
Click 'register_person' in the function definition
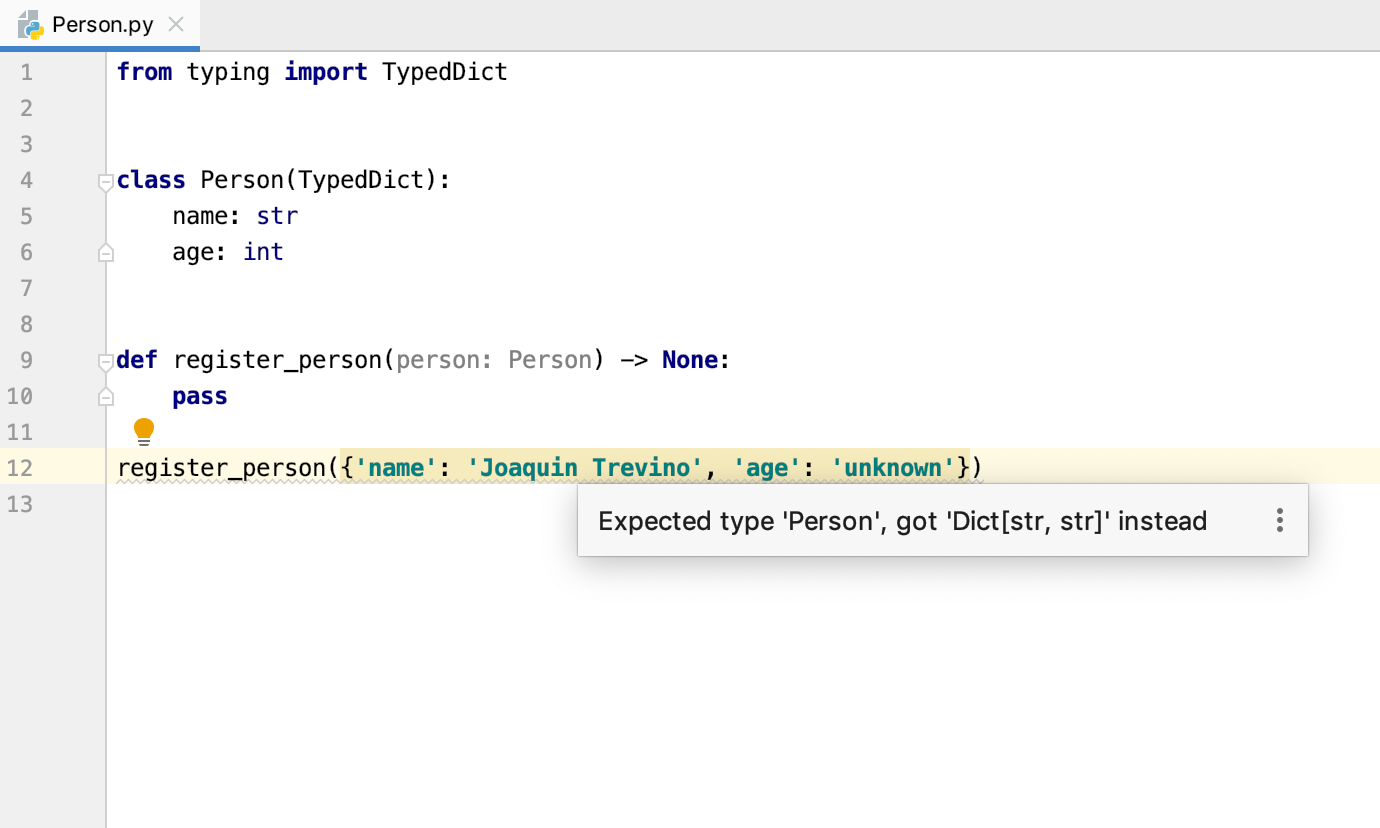(277, 360)
